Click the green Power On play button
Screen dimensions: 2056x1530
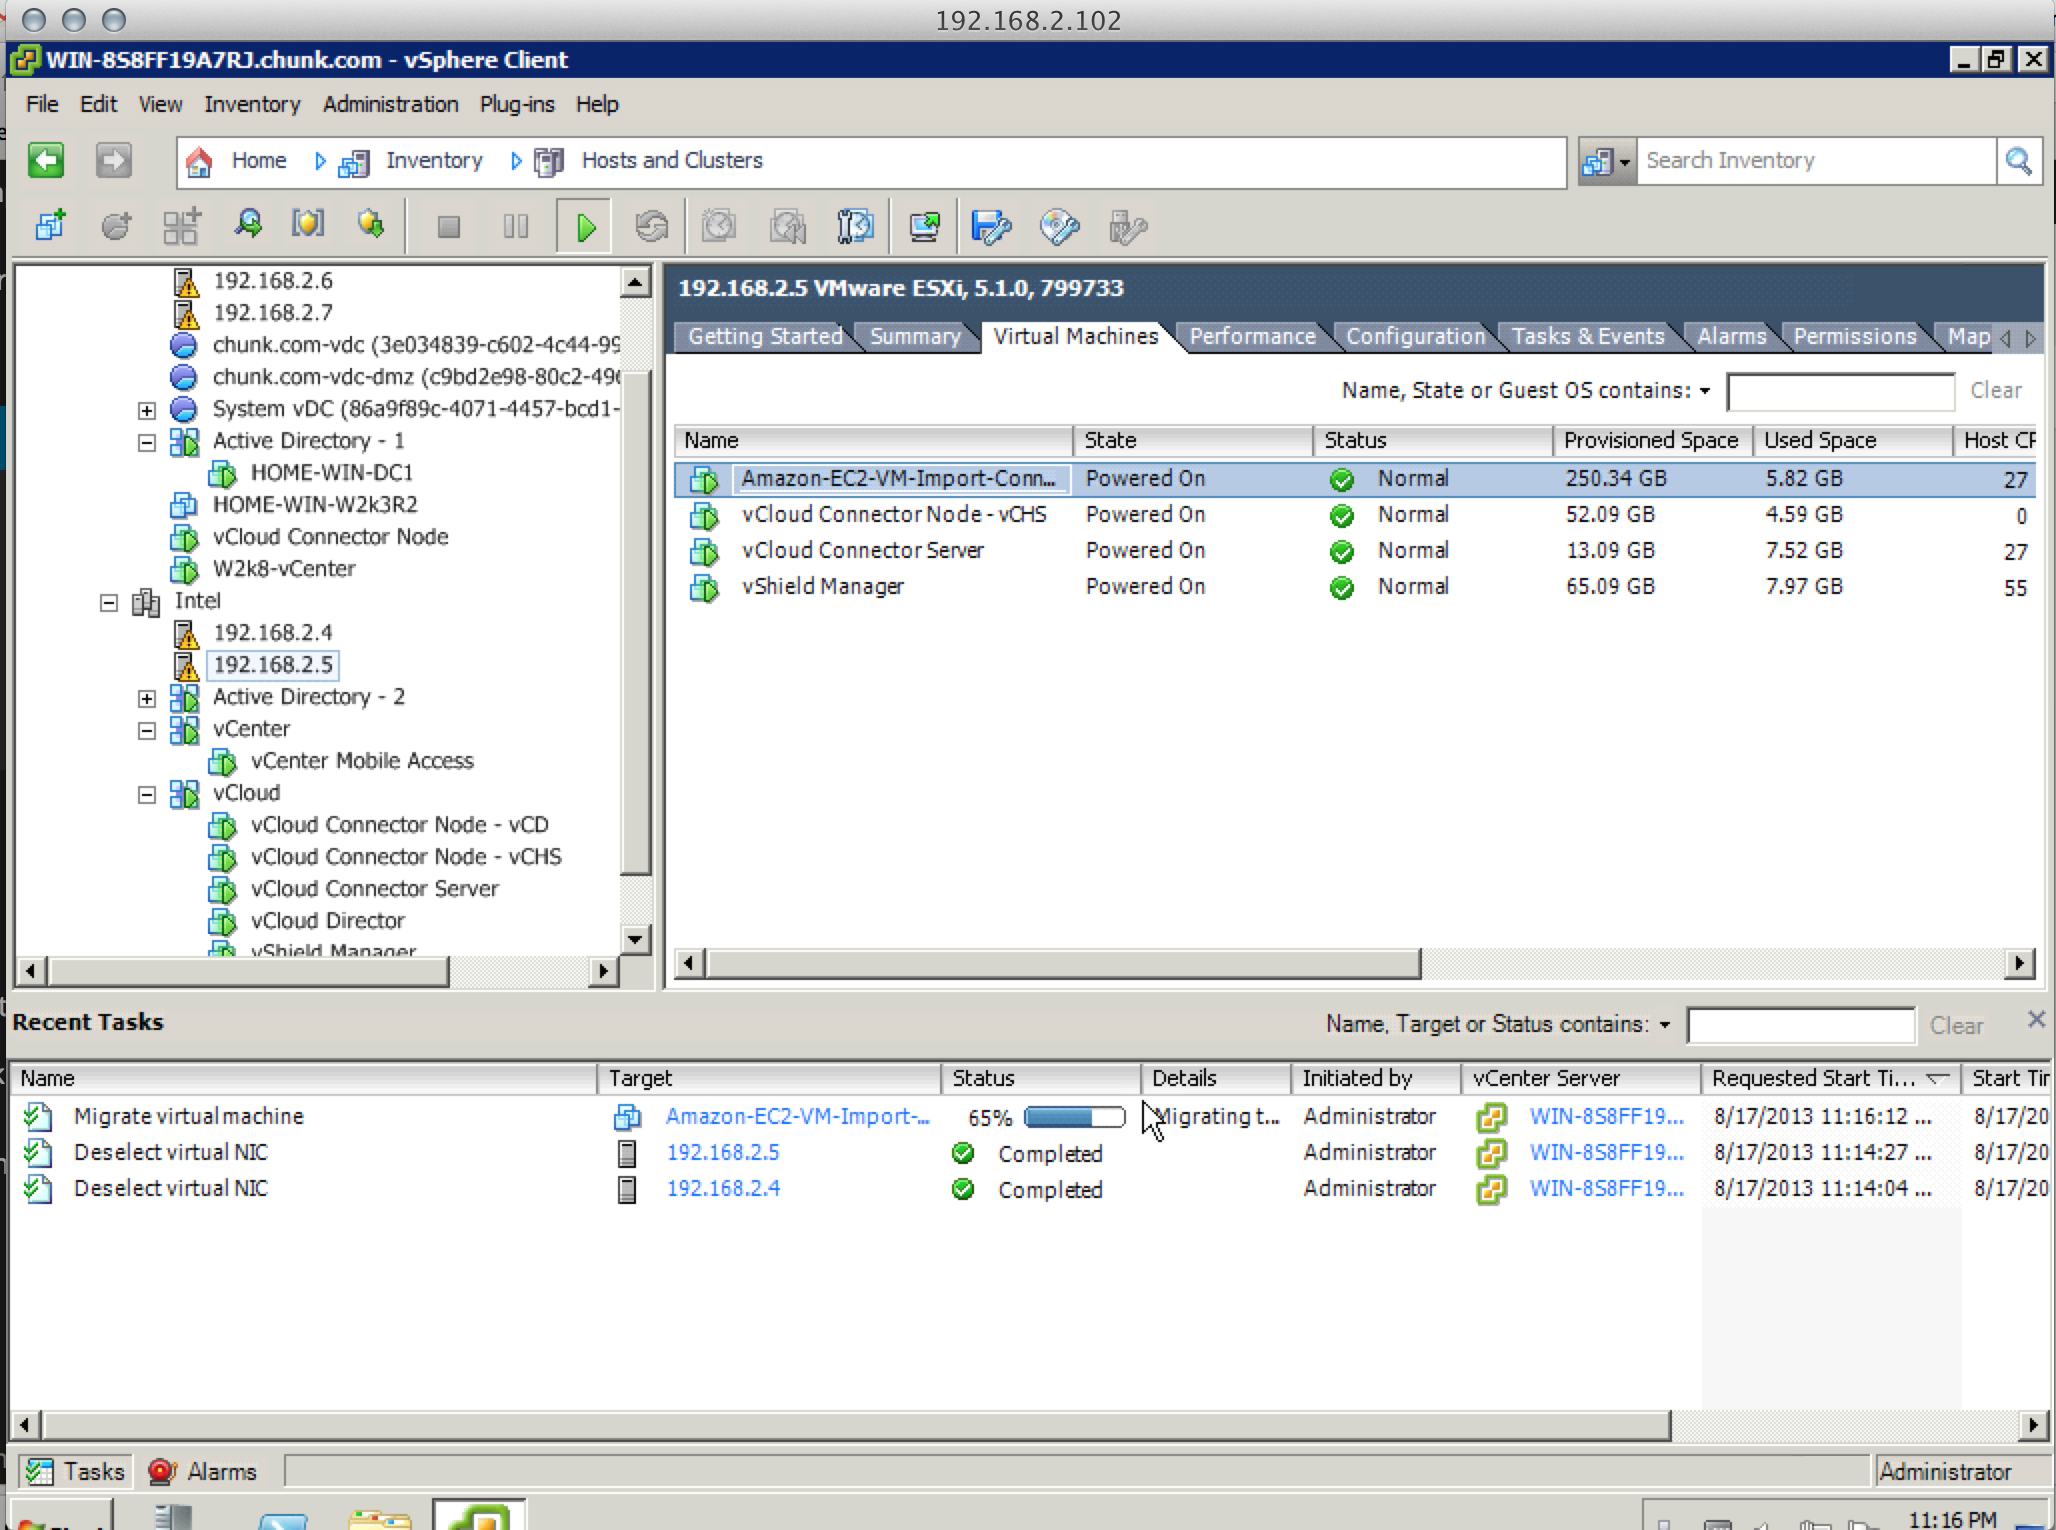tap(585, 227)
